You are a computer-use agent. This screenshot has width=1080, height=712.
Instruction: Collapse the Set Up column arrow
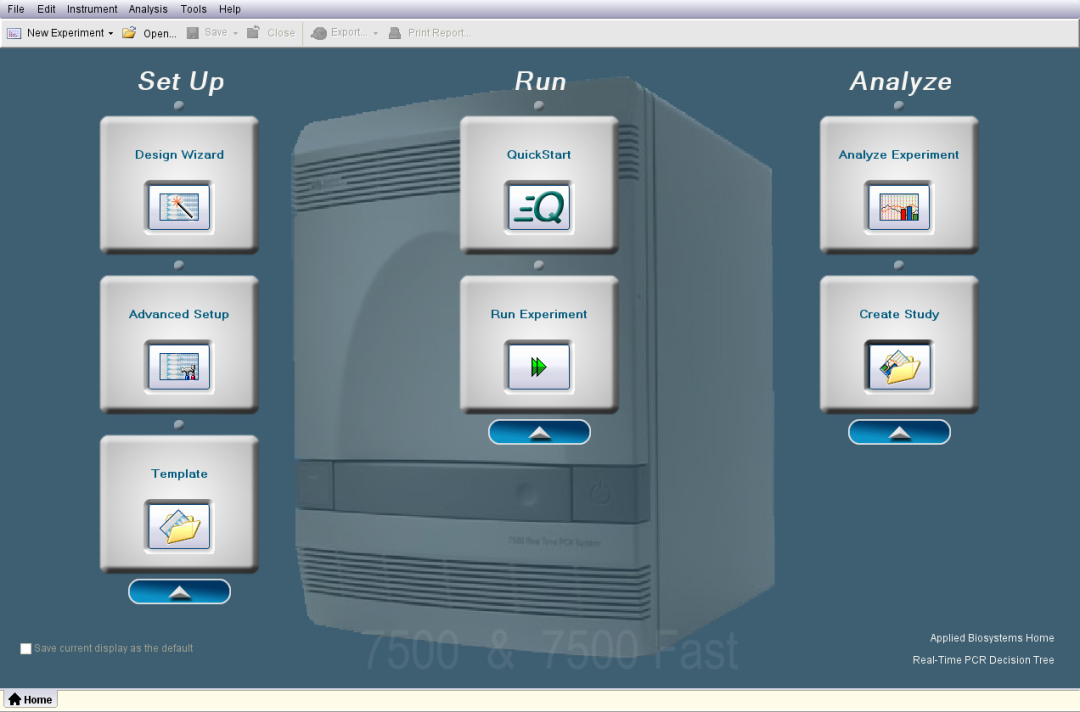pos(179,592)
